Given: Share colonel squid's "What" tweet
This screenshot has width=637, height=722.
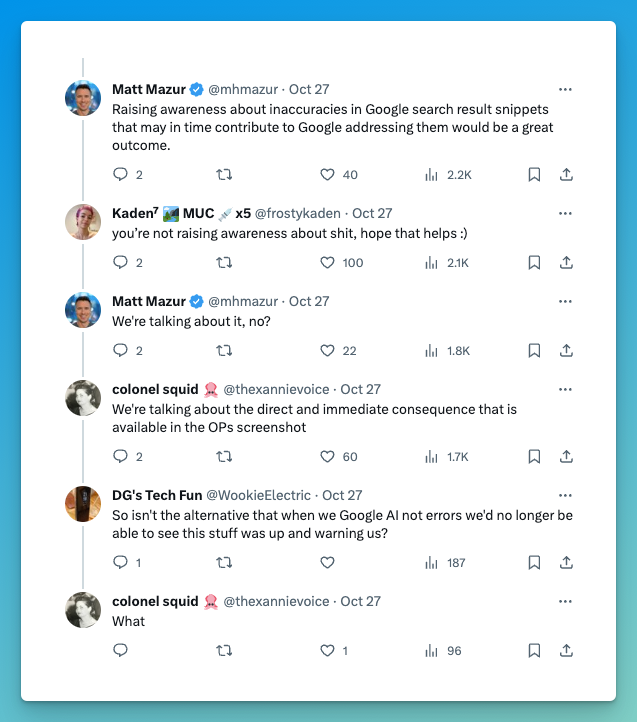Looking at the screenshot, I should pyautogui.click(x=566, y=651).
